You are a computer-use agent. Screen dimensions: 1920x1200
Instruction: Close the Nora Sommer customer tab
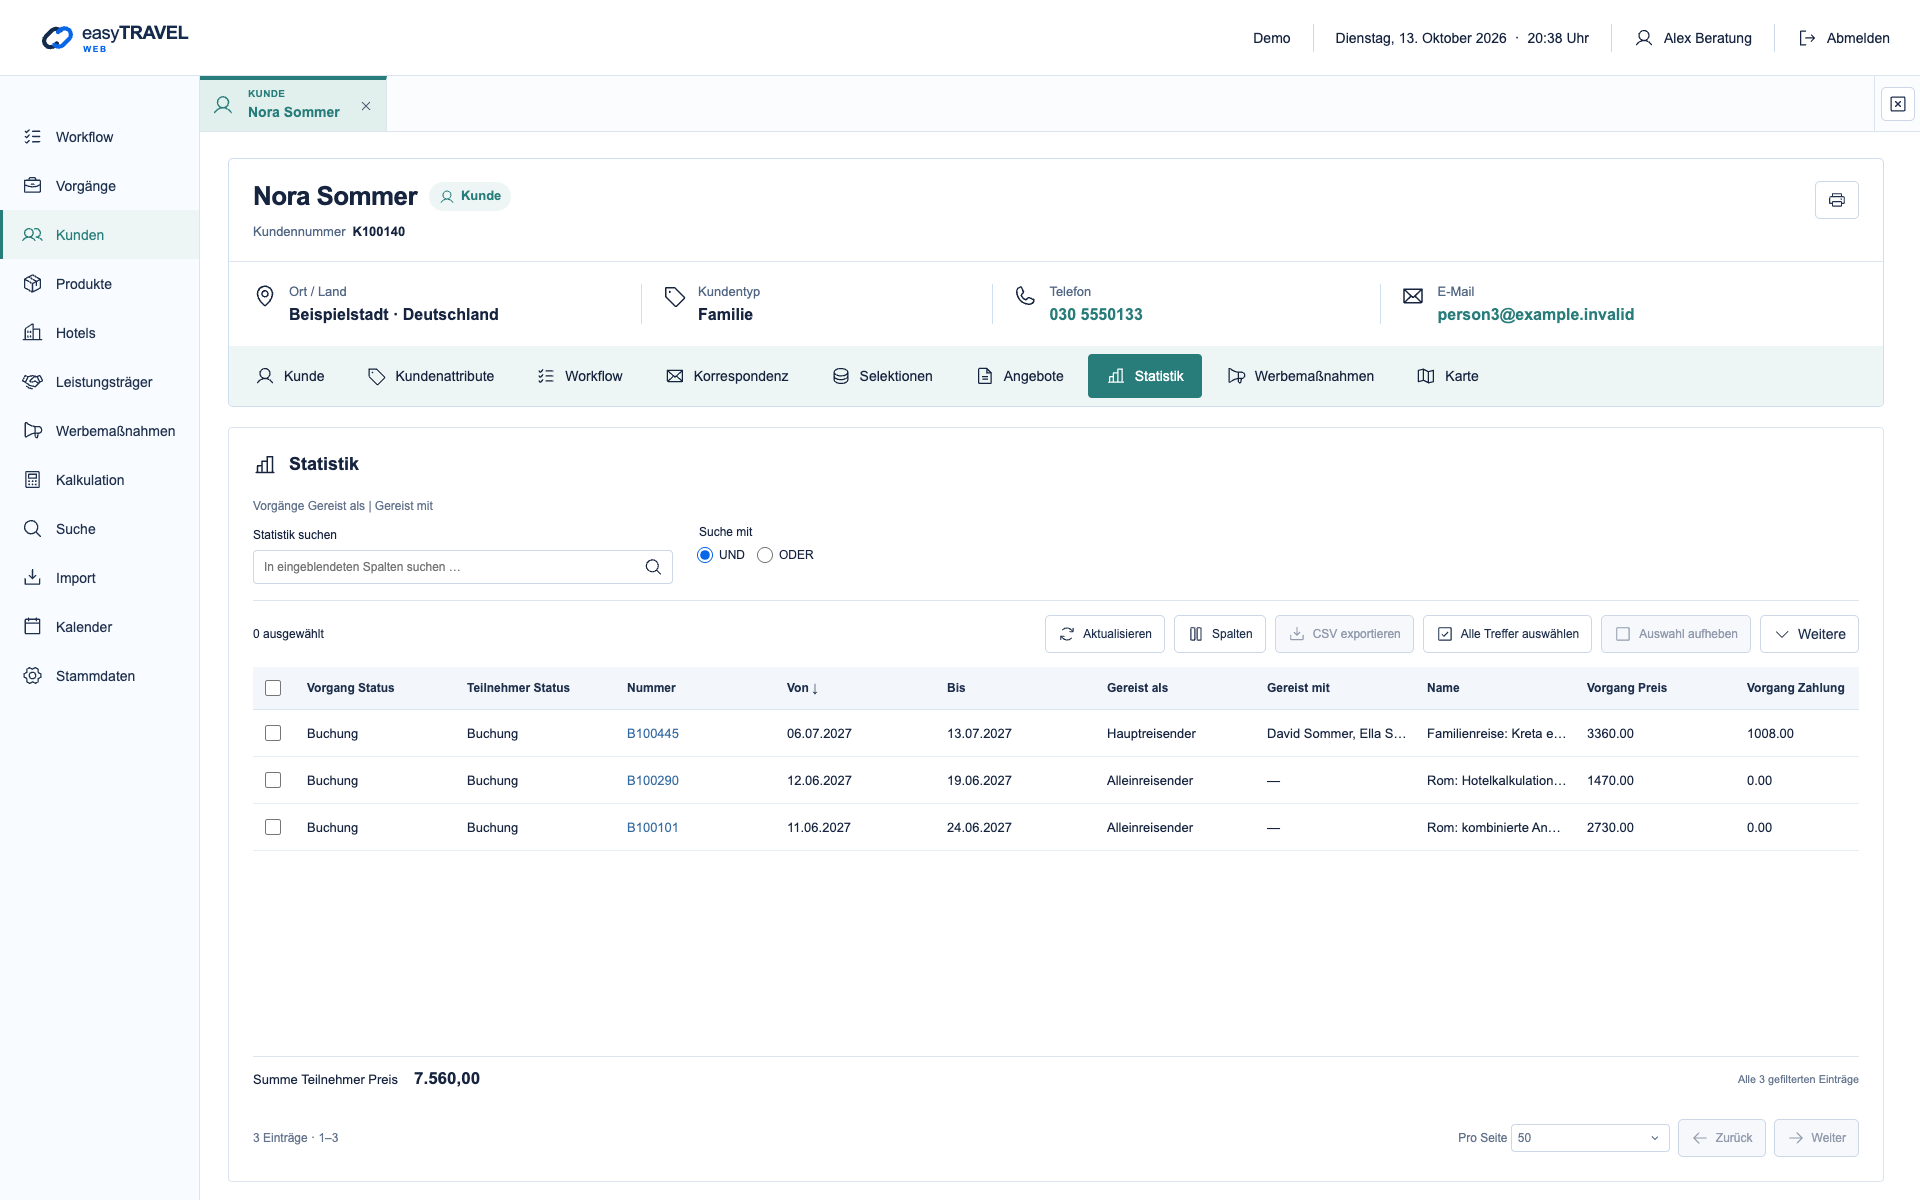coord(366,106)
